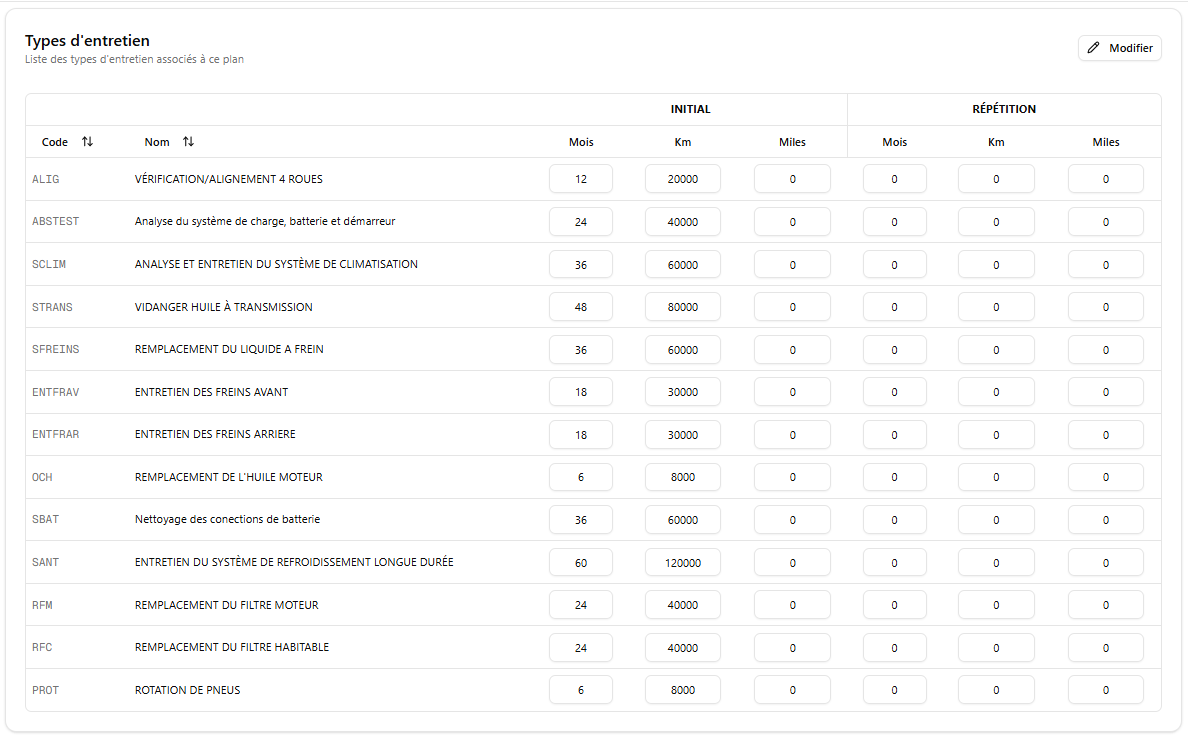Select initial Km field for SANT row

click(x=682, y=563)
